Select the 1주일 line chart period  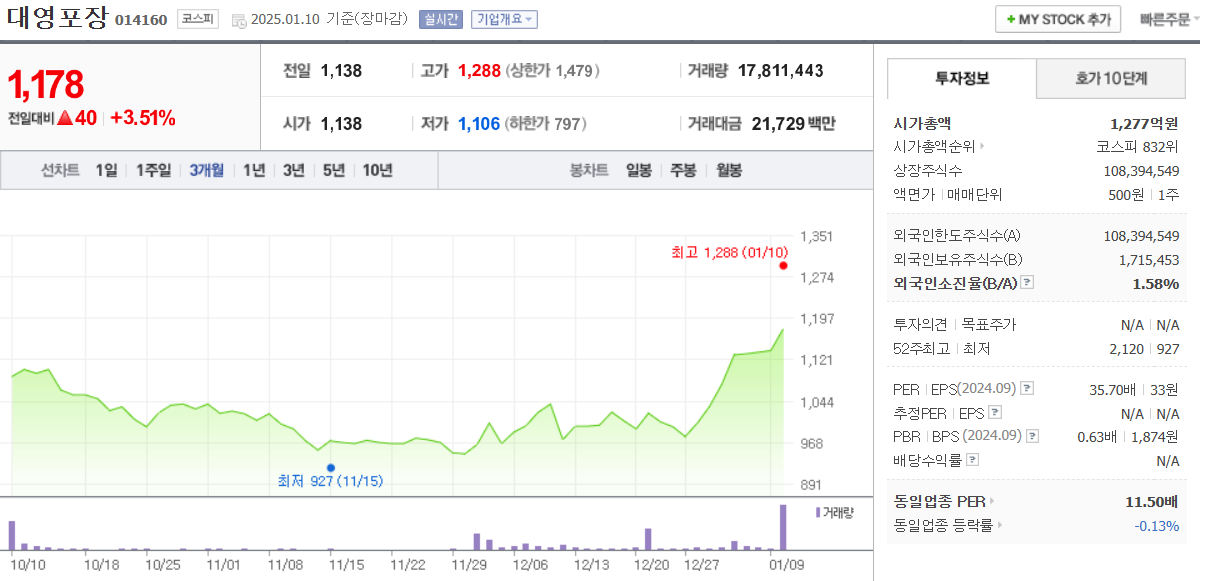point(153,170)
